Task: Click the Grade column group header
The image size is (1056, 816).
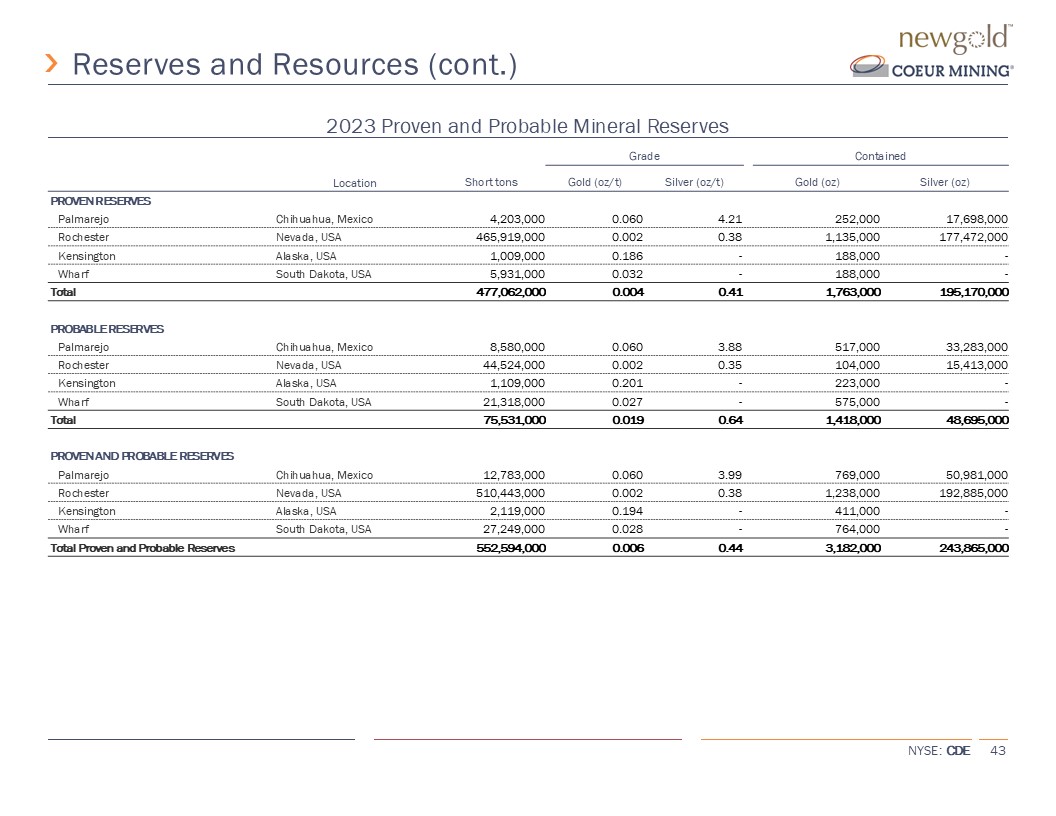Action: point(644,156)
